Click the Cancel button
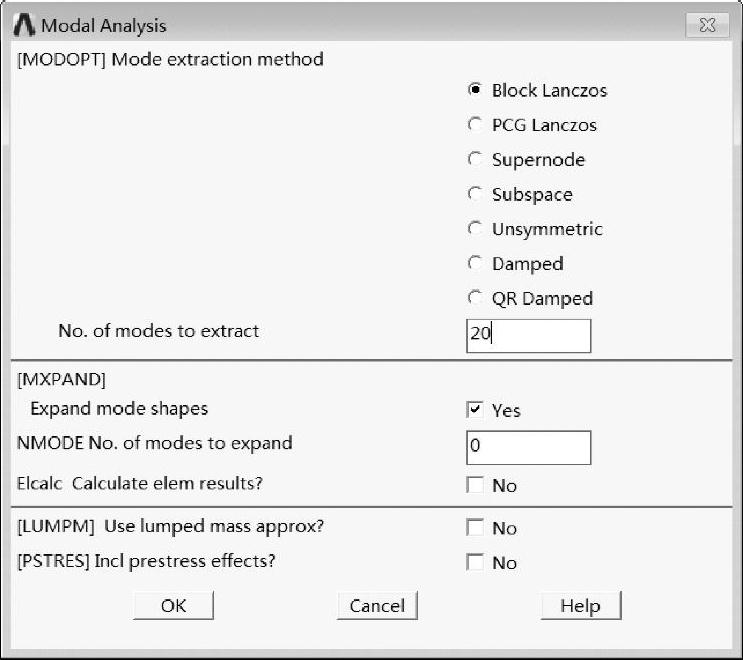This screenshot has height=660, width=743. [x=377, y=606]
